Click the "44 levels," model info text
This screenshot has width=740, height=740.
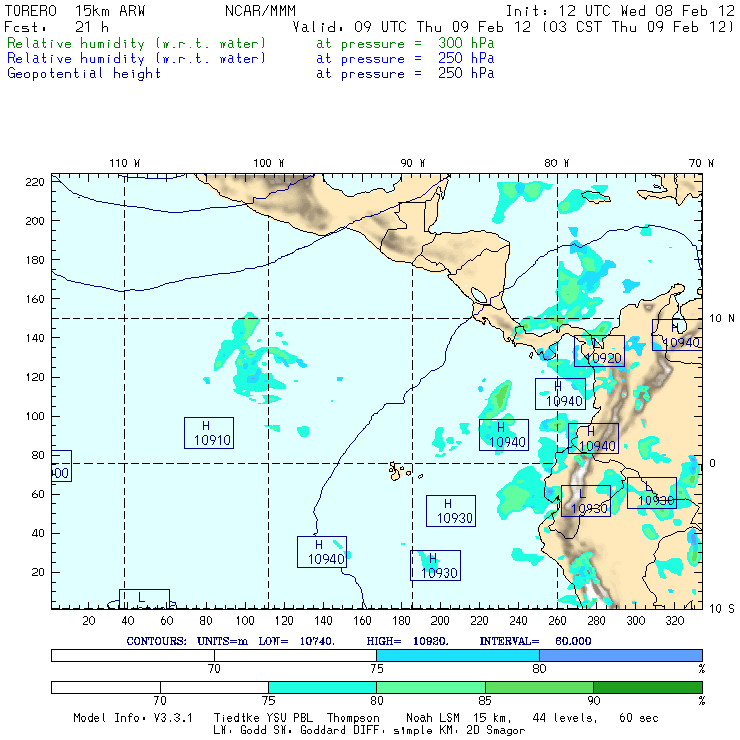coord(565,718)
